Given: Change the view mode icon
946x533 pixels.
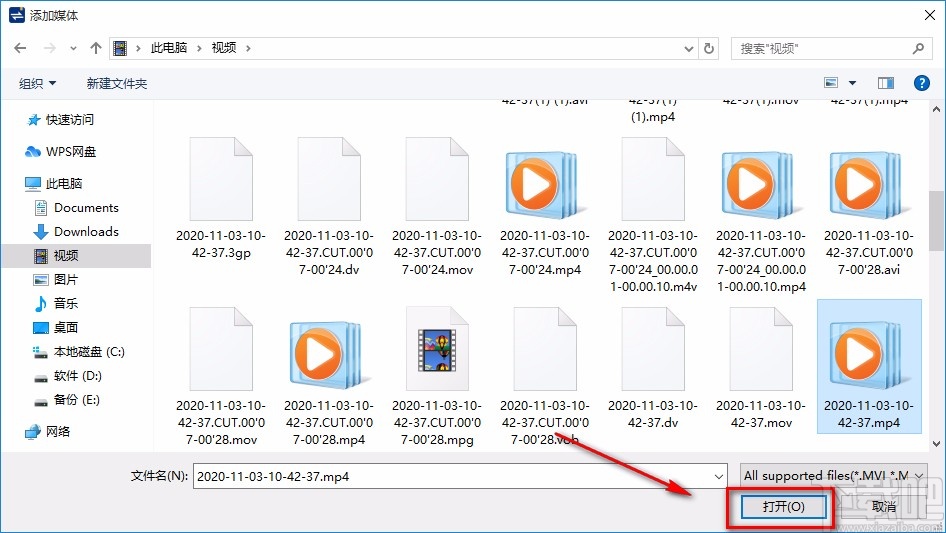Looking at the screenshot, I should click(831, 83).
